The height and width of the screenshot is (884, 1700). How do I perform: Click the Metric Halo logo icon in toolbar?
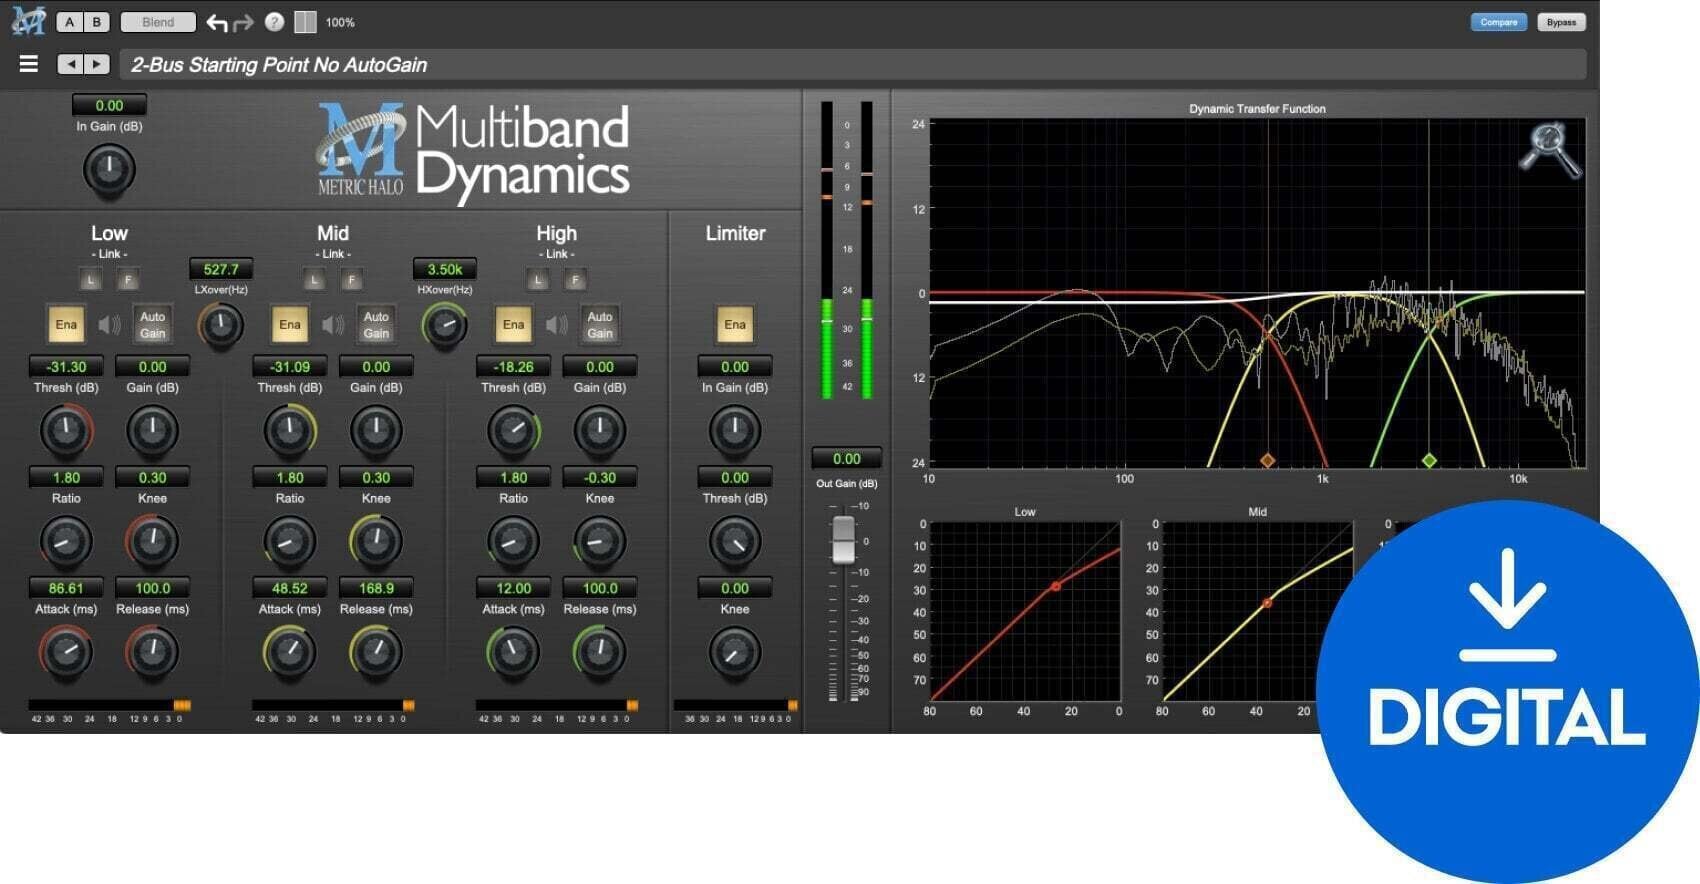(29, 21)
